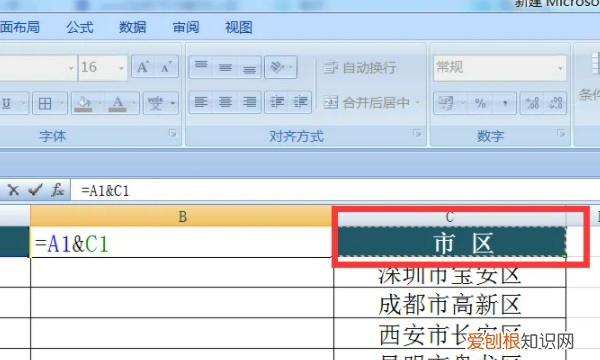Open the page layout 面布局 tab
The width and height of the screenshot is (600, 360).
click(20, 27)
